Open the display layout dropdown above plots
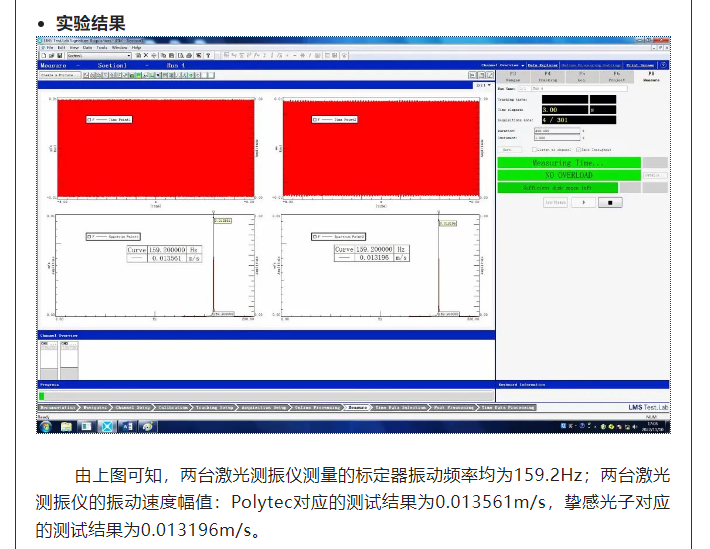This screenshot has width=710, height=549. (484, 85)
